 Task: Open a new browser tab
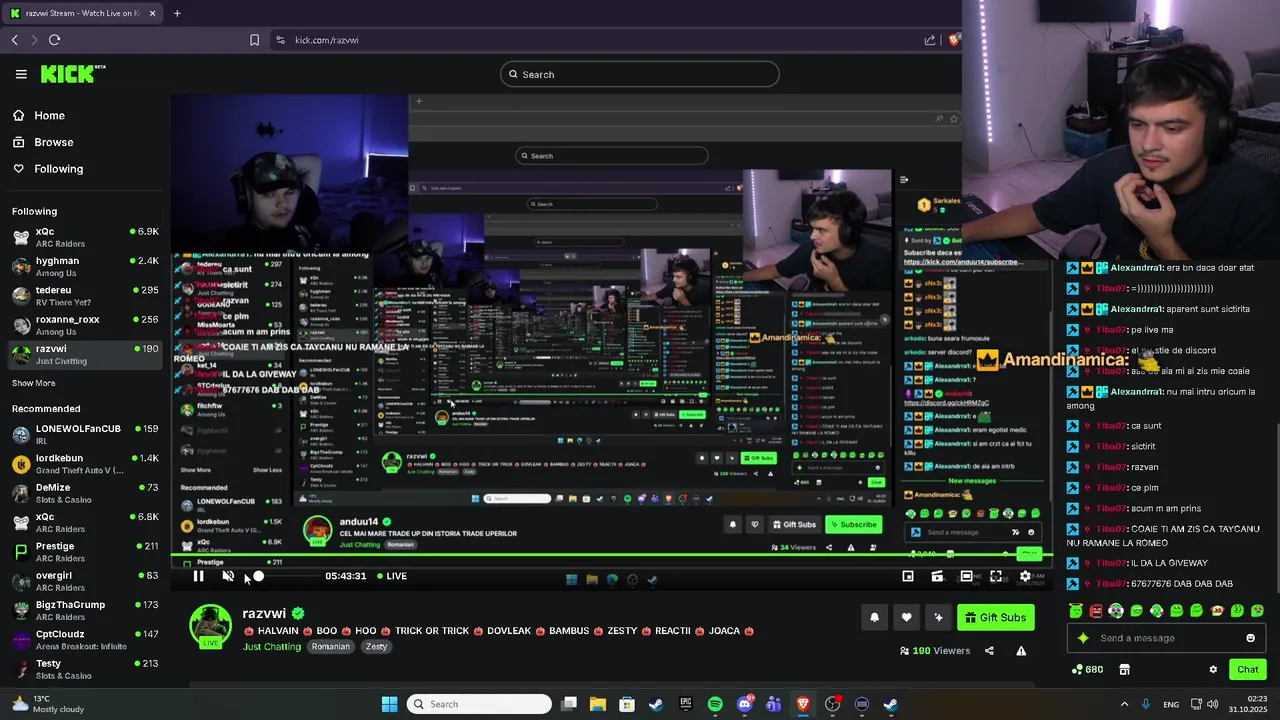pos(177,13)
